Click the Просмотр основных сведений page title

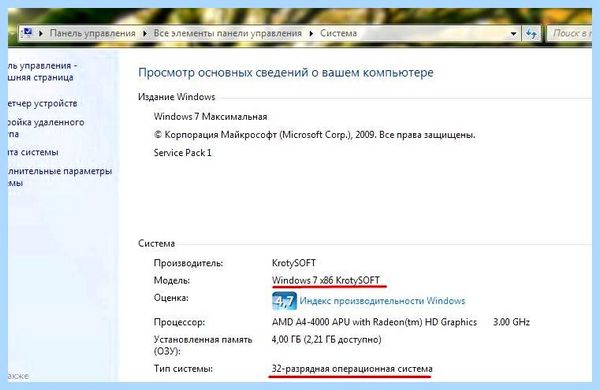(286, 72)
